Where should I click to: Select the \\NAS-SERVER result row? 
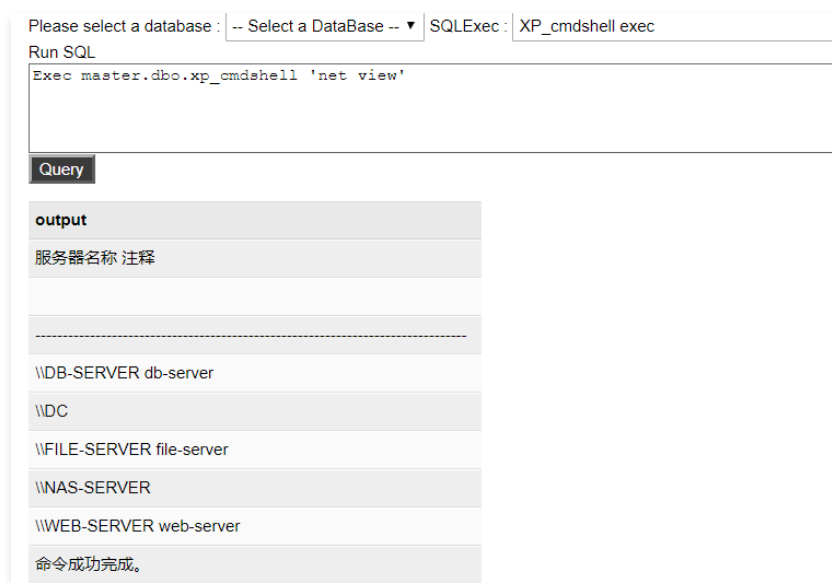pos(255,488)
